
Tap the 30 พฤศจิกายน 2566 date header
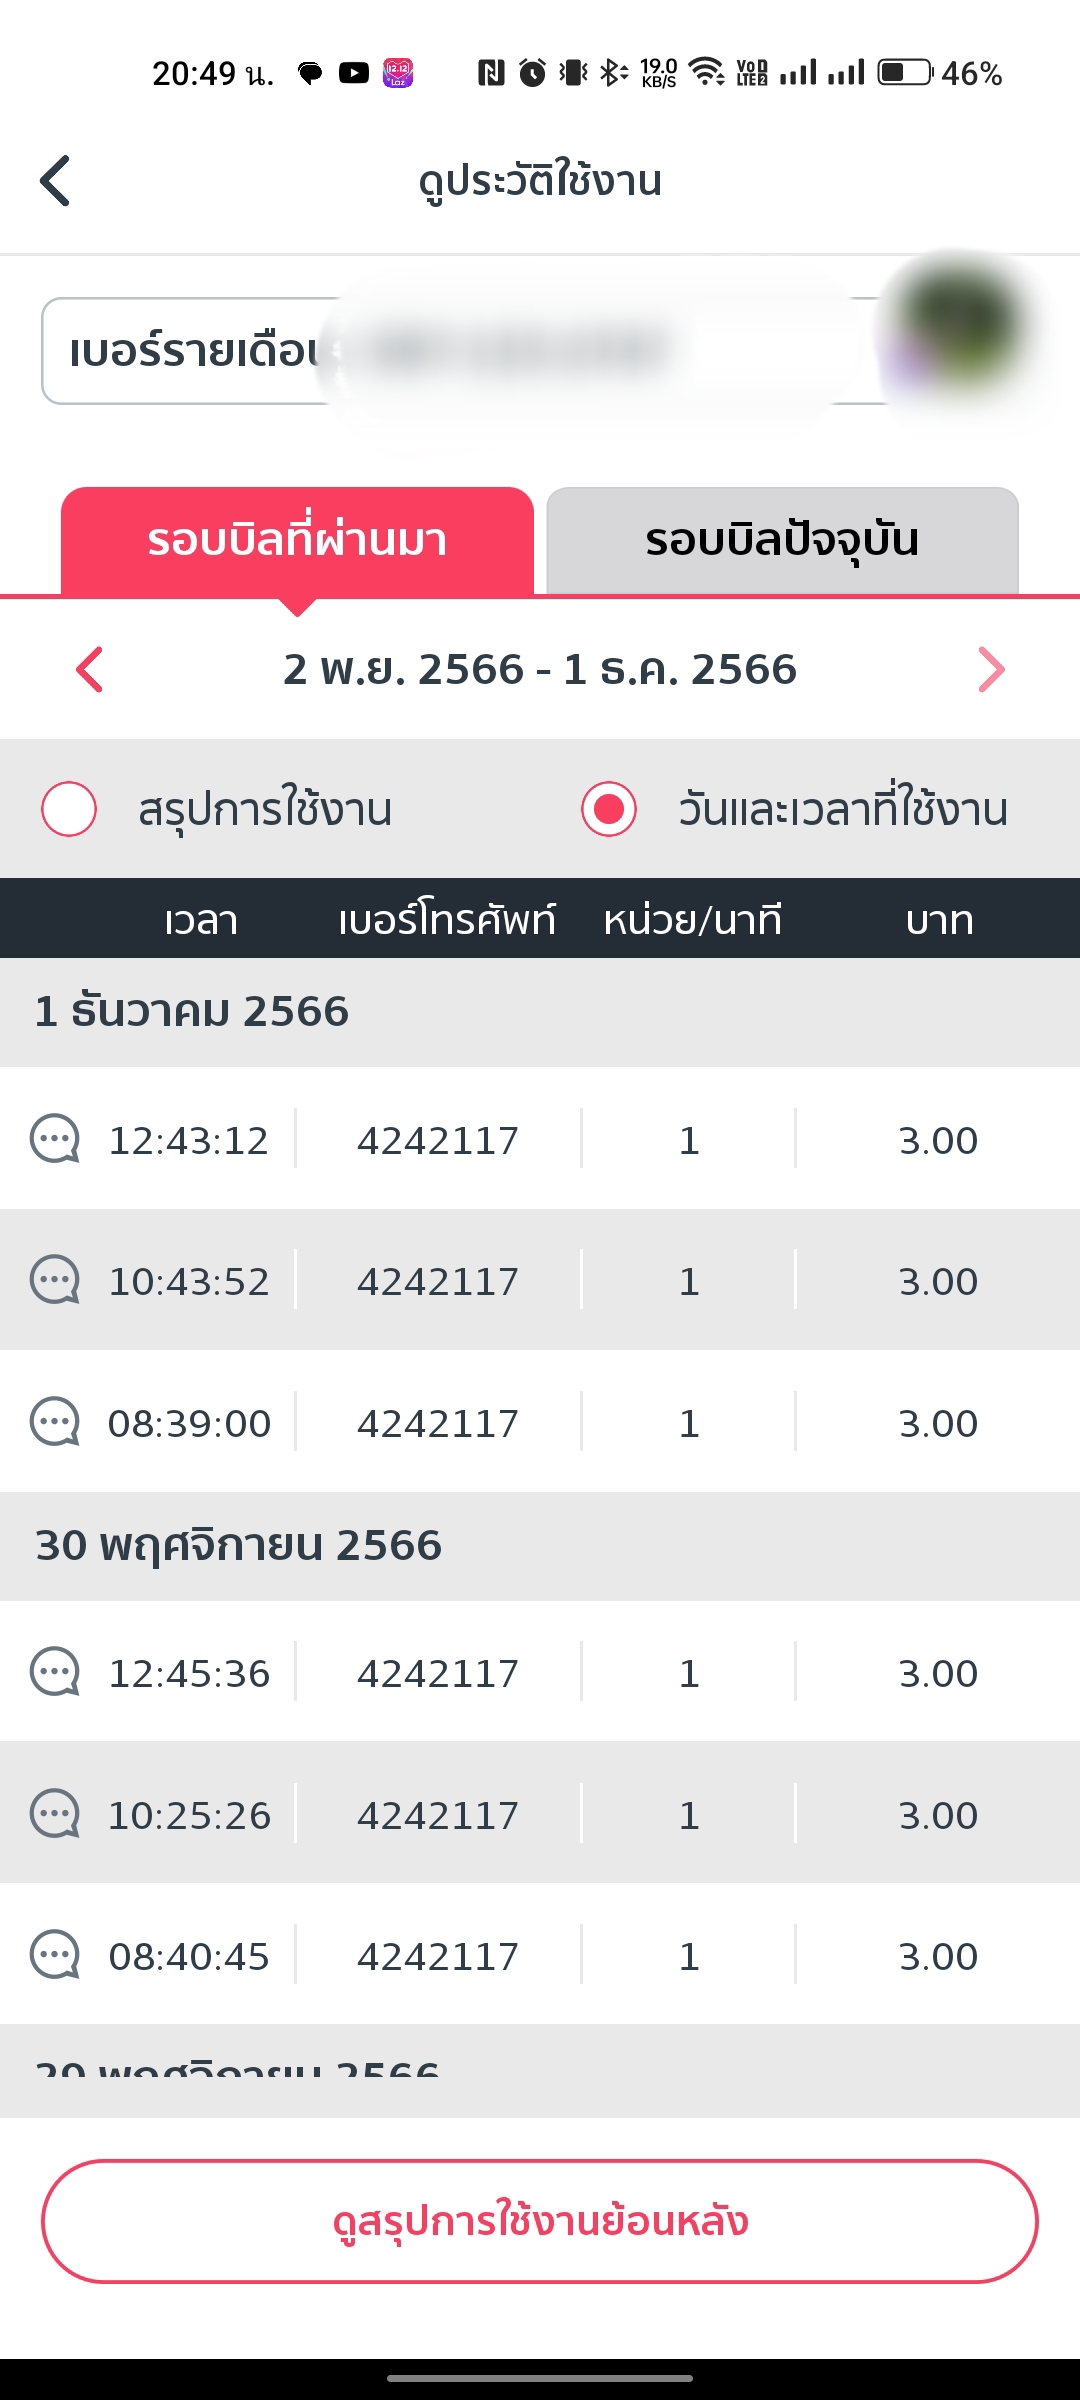tap(238, 1545)
